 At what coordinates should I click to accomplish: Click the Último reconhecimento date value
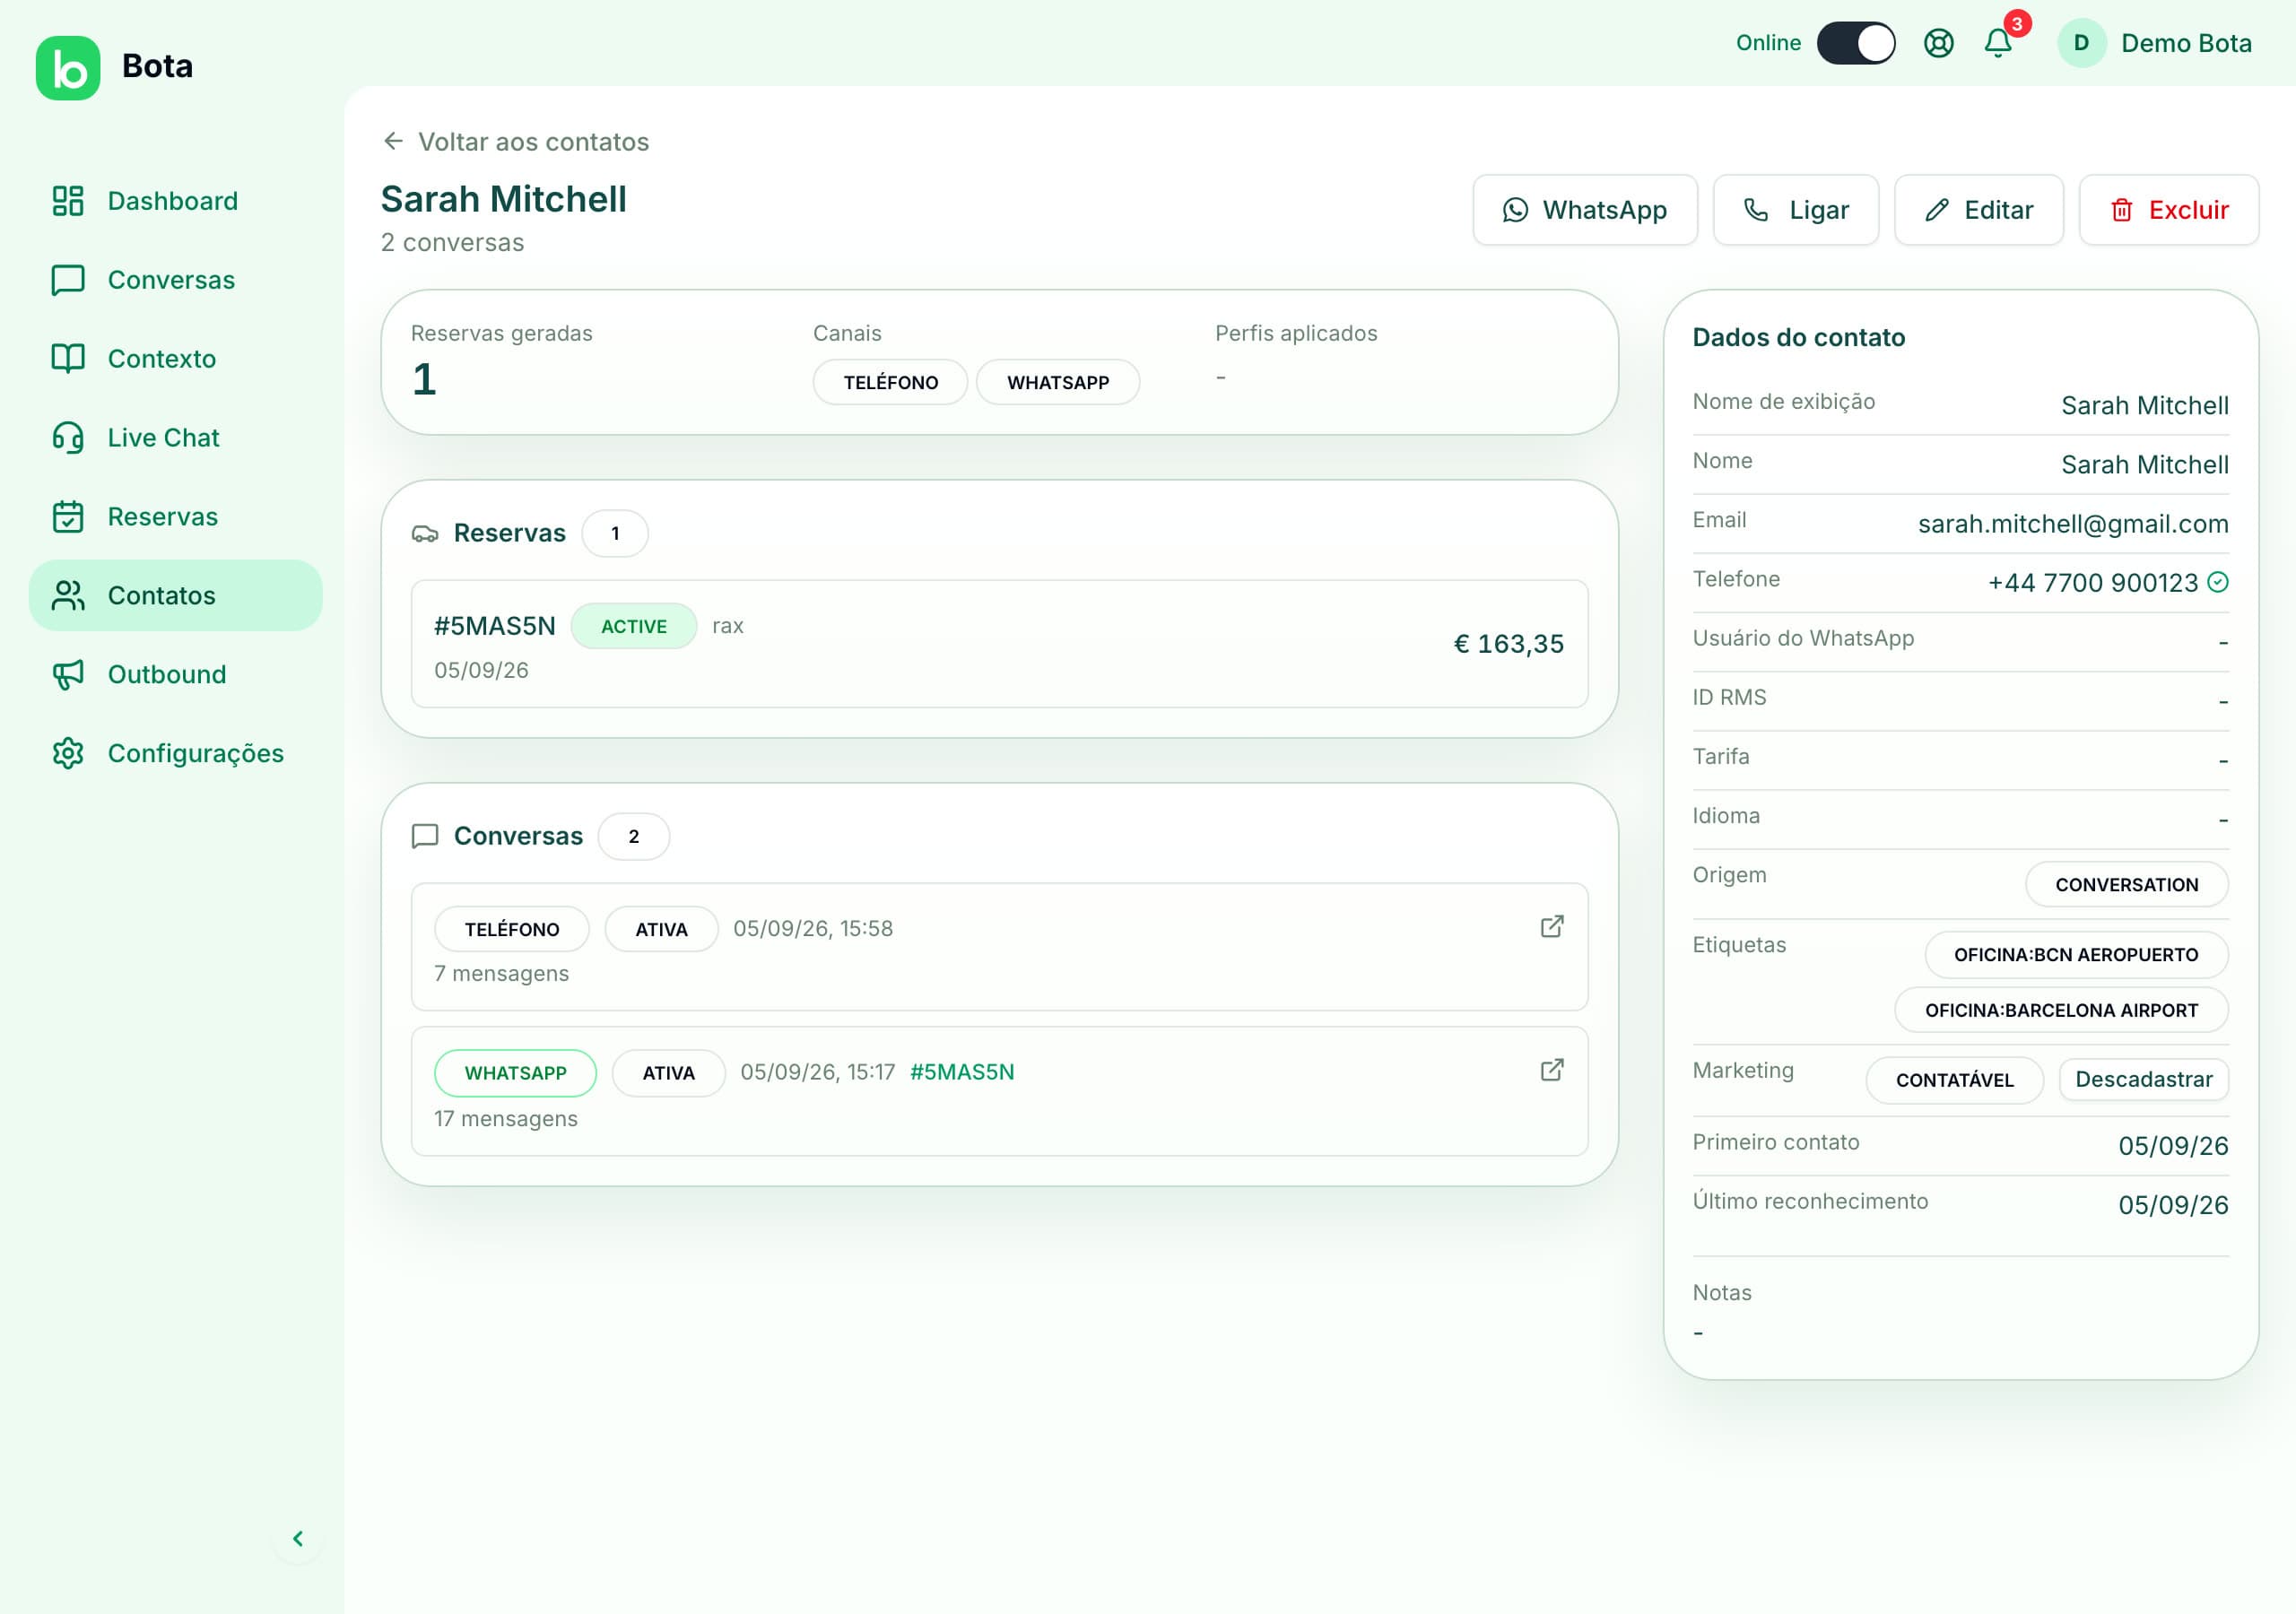point(2173,1205)
